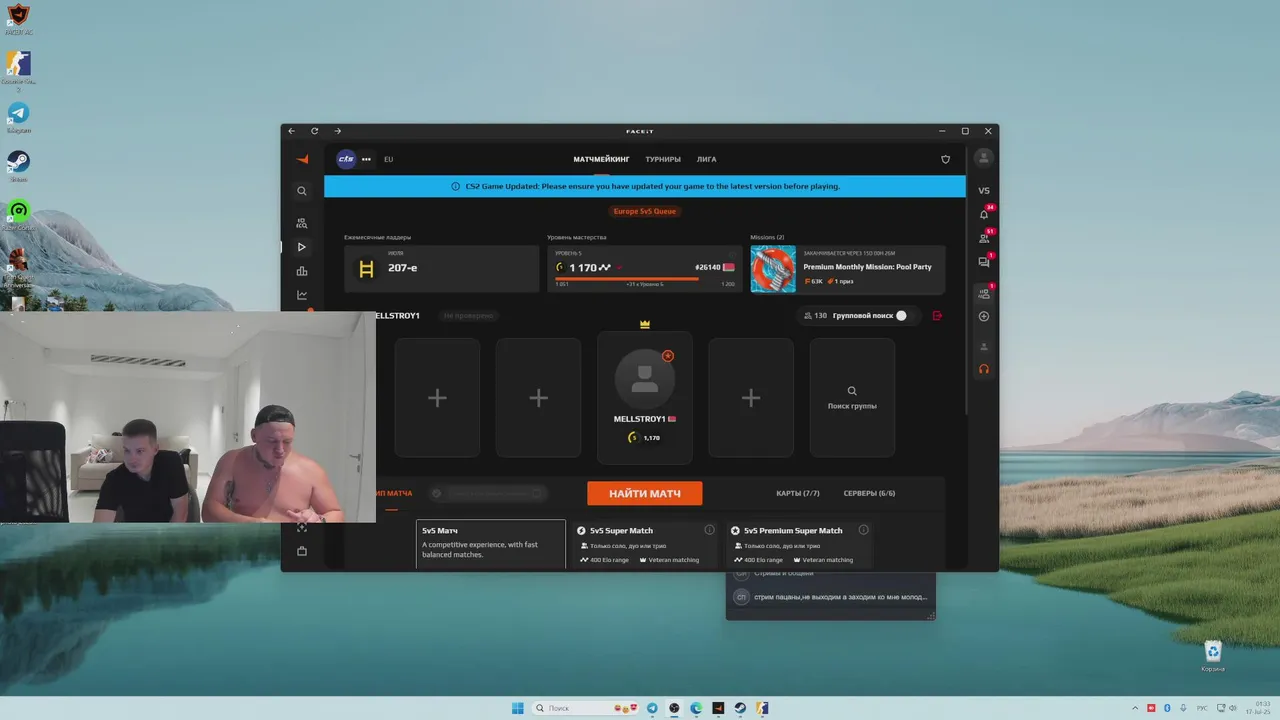Click the orange headphones icon
The height and width of the screenshot is (720, 1280).
(x=984, y=369)
